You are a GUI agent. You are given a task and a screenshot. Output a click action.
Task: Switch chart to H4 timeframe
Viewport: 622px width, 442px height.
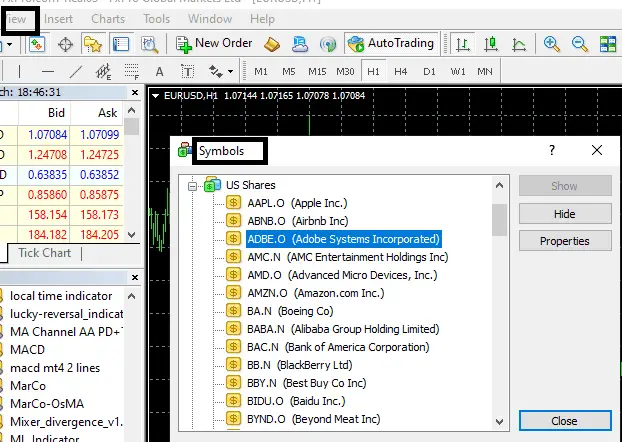point(401,72)
